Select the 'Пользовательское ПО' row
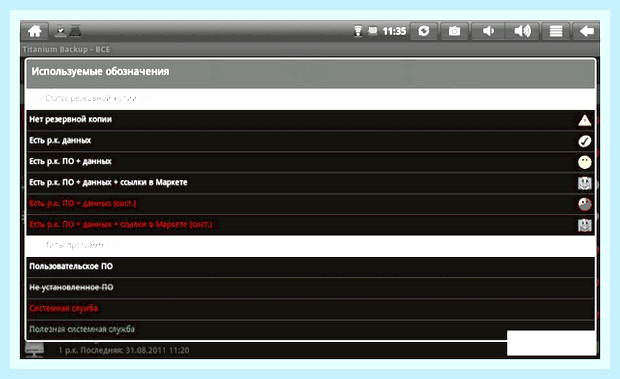 click(x=310, y=267)
